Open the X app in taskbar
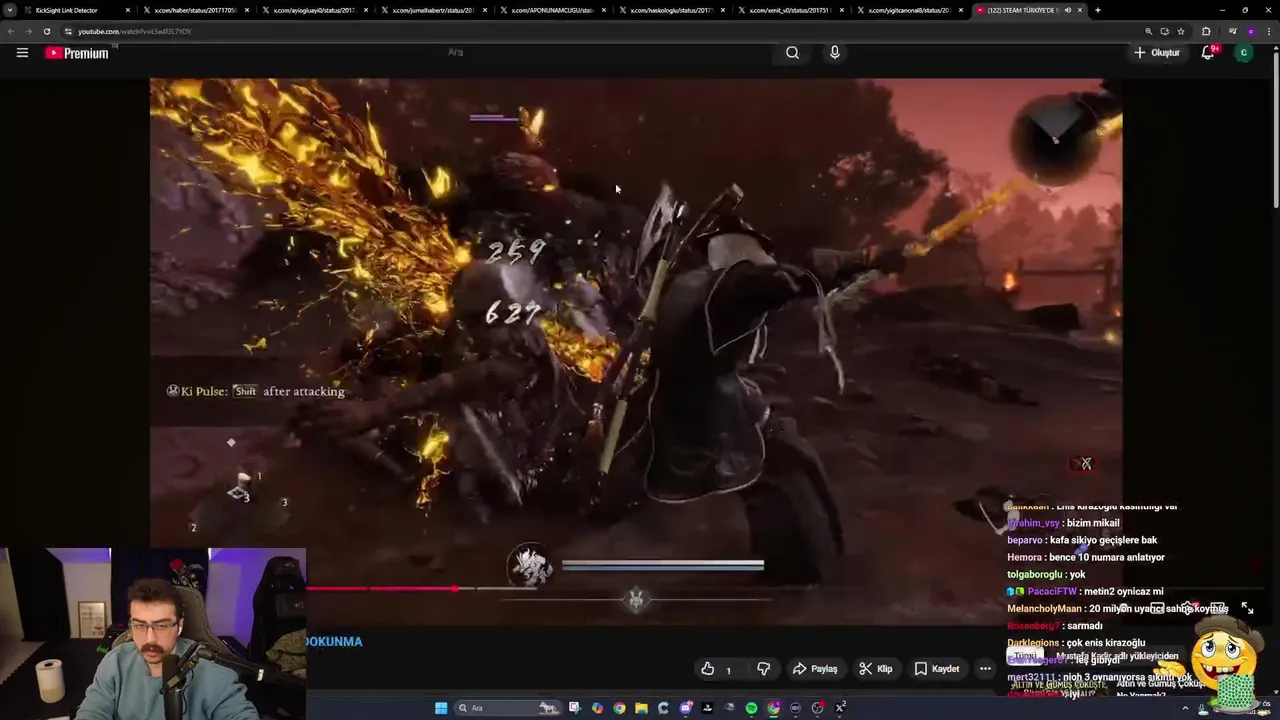Image resolution: width=1280 pixels, height=720 pixels. pyautogui.click(x=840, y=708)
